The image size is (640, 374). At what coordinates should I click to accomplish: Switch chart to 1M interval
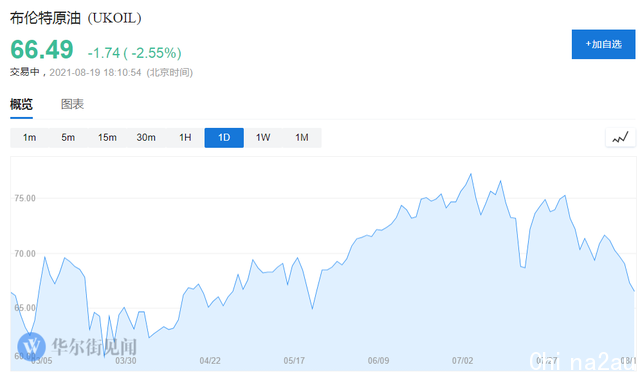click(x=302, y=138)
